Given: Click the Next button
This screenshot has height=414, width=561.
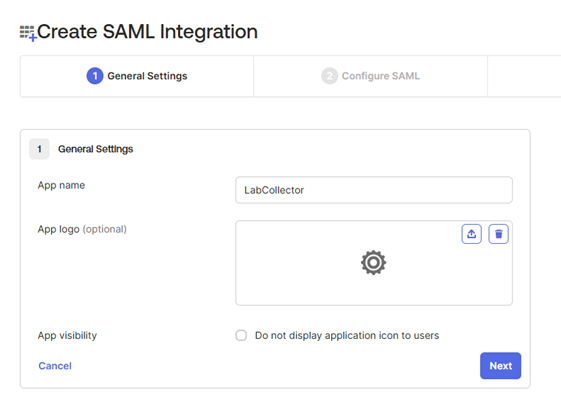Looking at the screenshot, I should pyautogui.click(x=501, y=366).
